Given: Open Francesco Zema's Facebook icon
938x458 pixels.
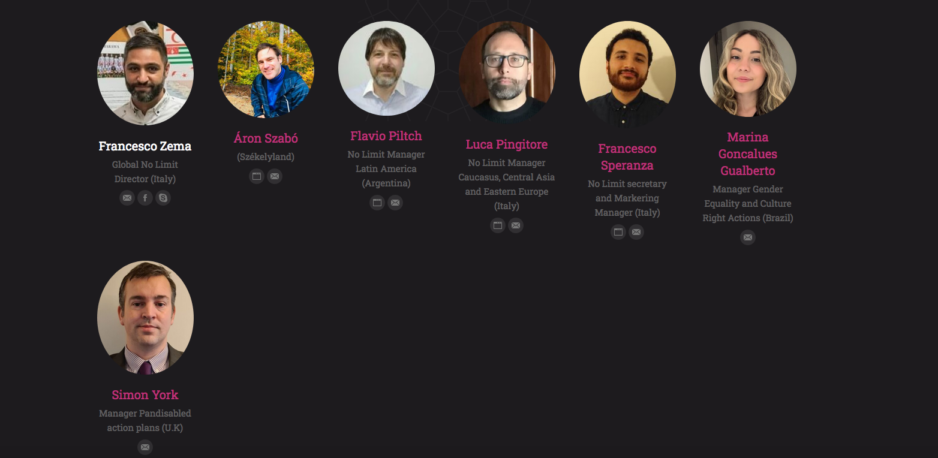Looking at the screenshot, I should (145, 198).
